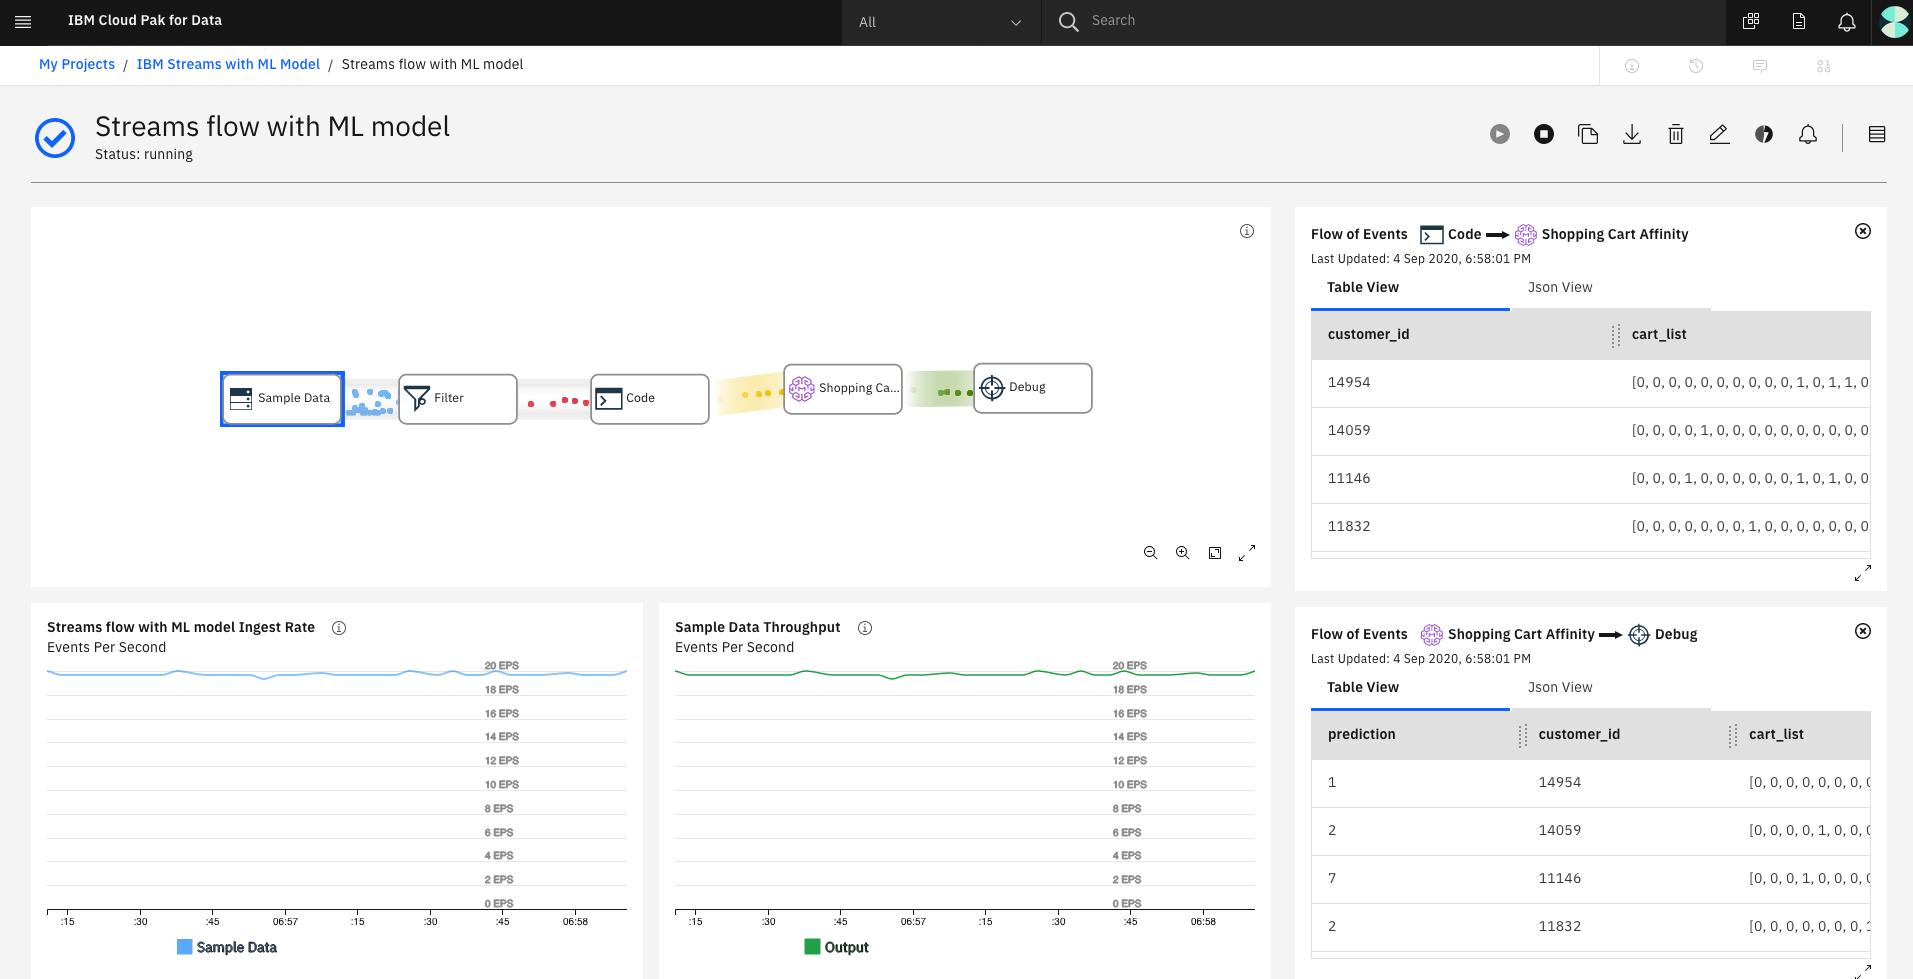Screen dimensions: 1913x979
Task: Select the Debug node
Action: point(1033,388)
